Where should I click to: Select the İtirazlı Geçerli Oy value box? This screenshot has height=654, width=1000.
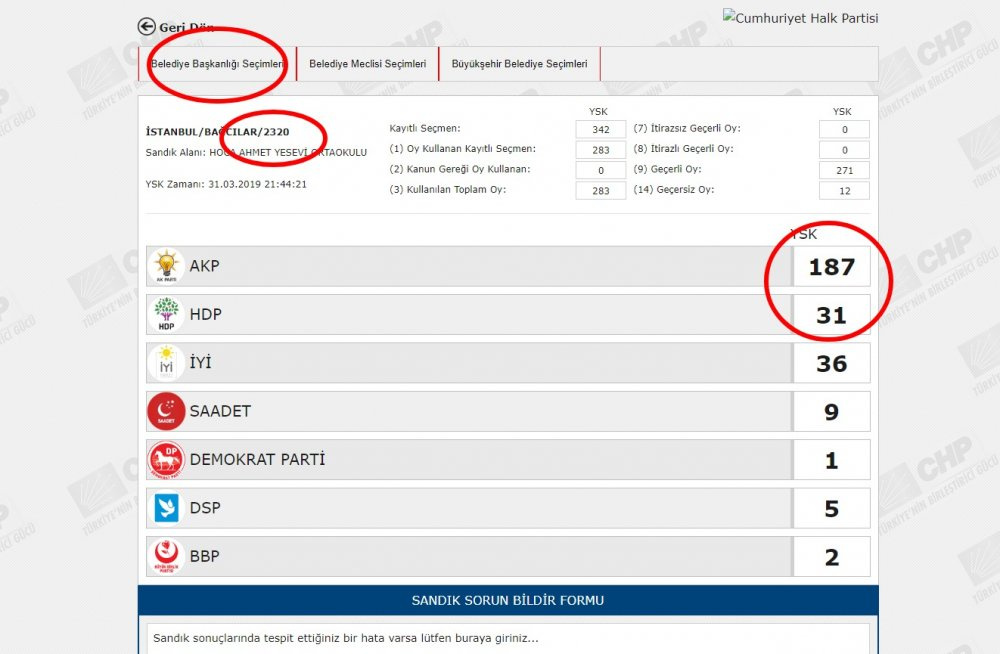pos(844,150)
